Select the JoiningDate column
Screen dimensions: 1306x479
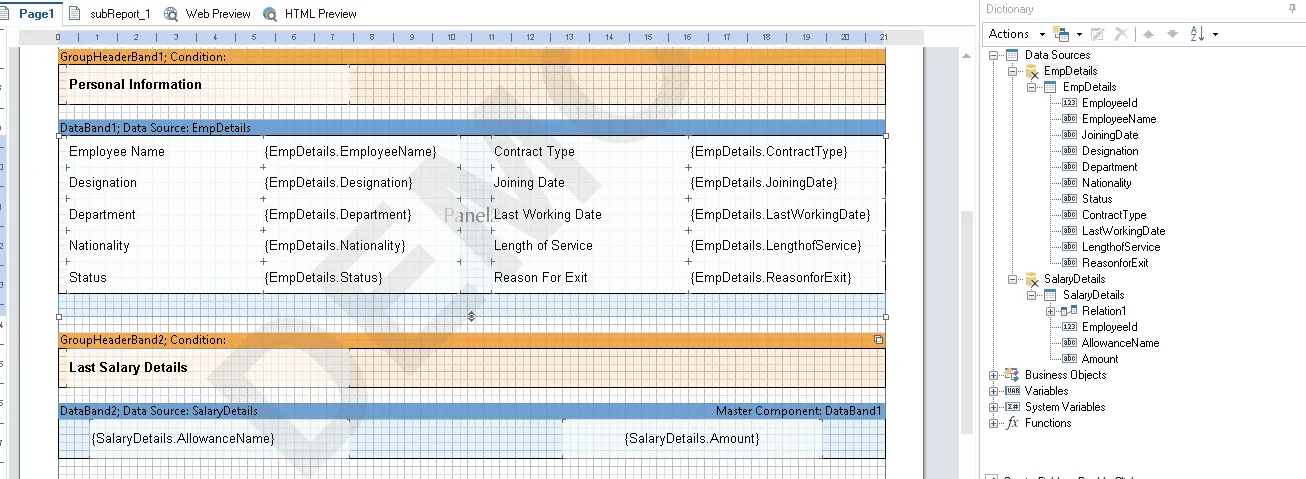tap(1109, 135)
